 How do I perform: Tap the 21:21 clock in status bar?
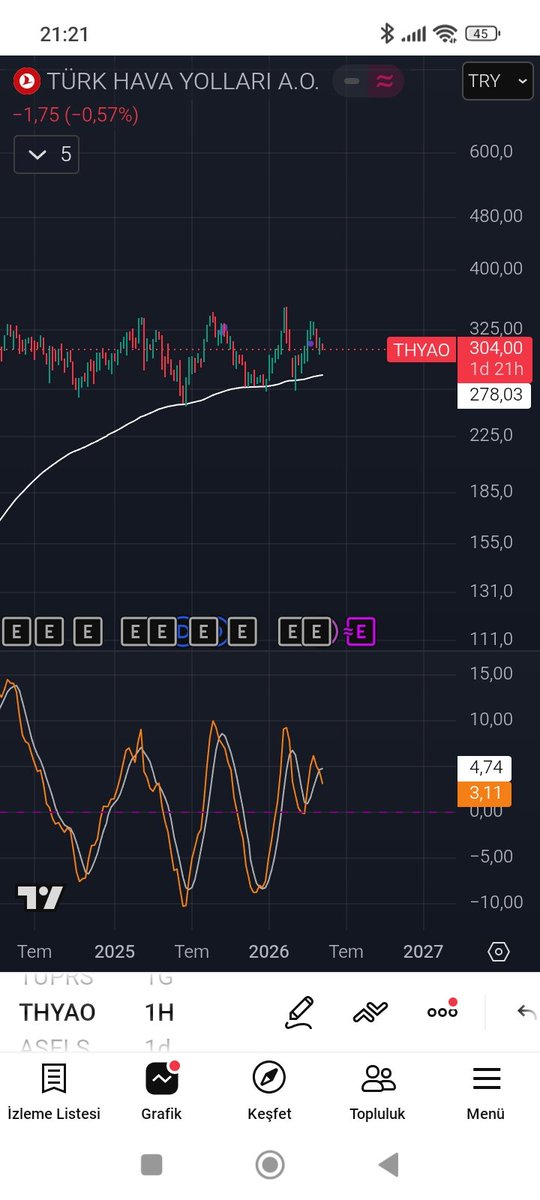click(64, 34)
